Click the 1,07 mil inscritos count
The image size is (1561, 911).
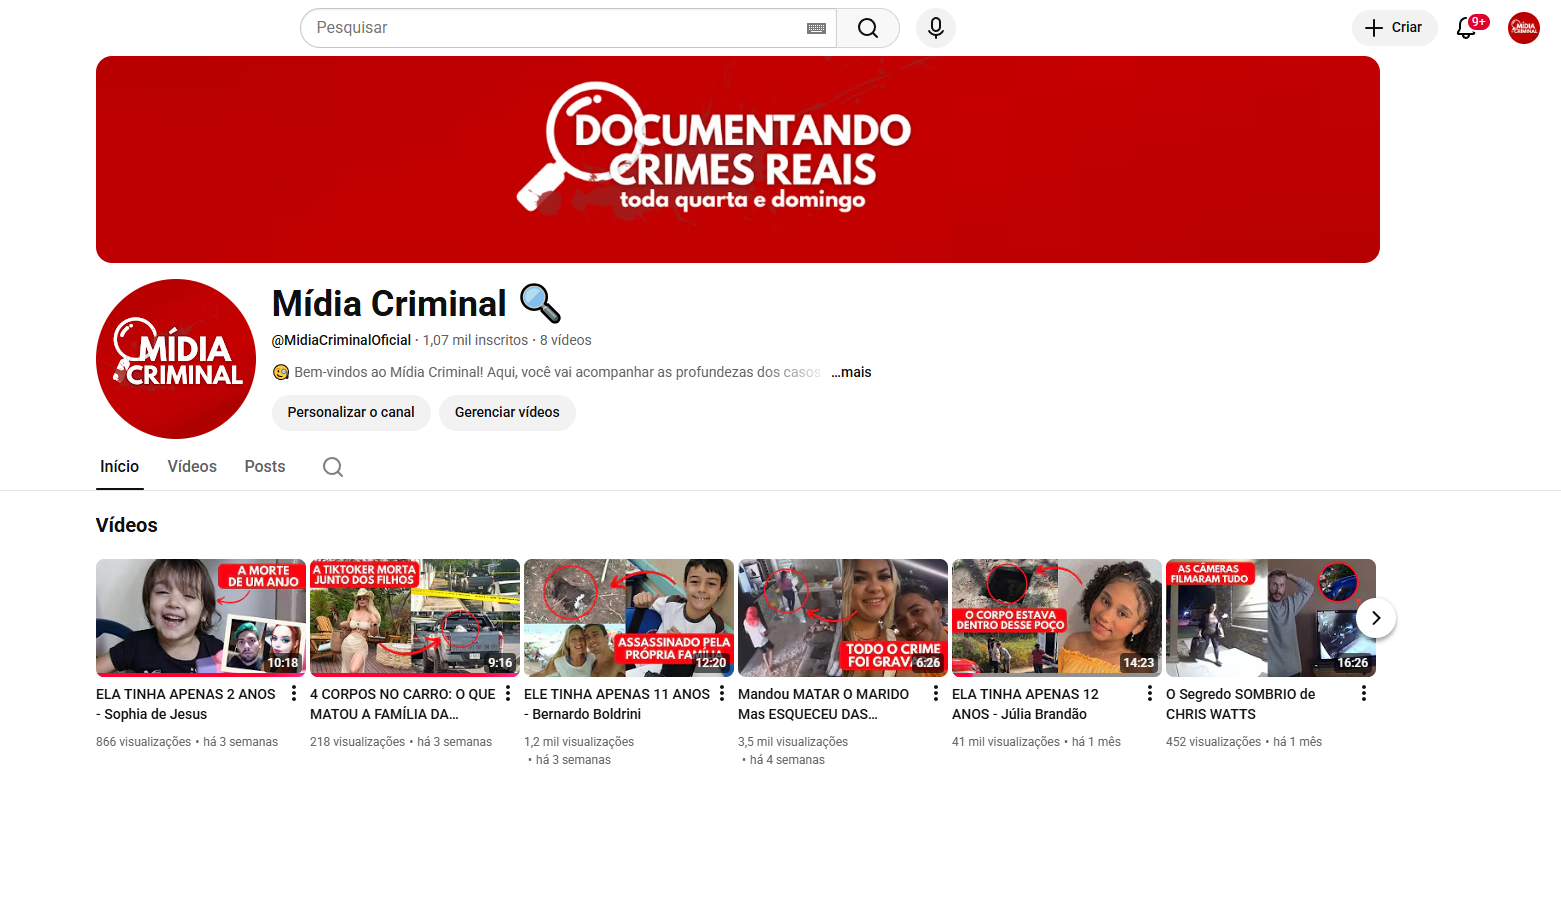coord(475,340)
